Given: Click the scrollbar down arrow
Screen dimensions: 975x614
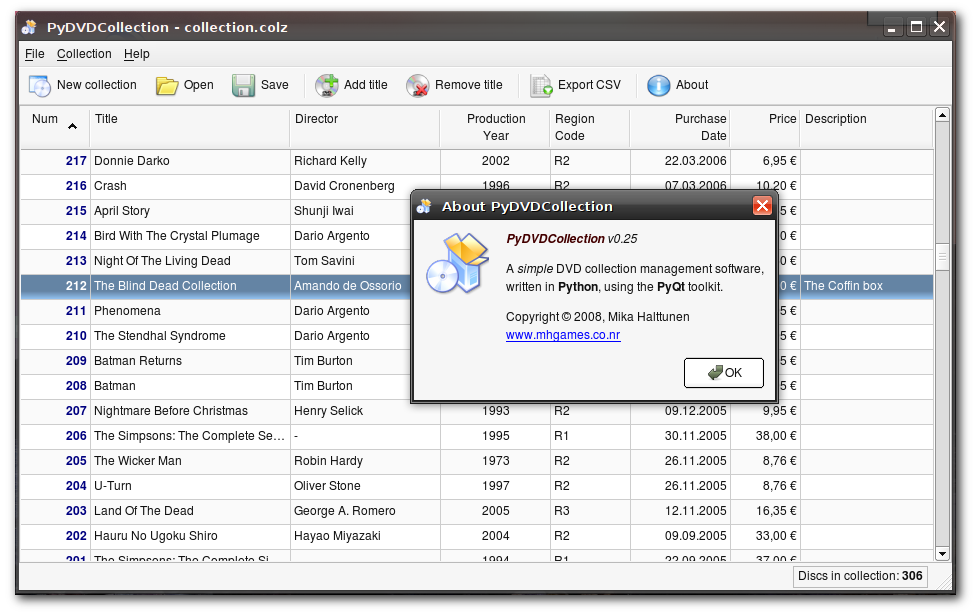Looking at the screenshot, I should (x=942, y=553).
